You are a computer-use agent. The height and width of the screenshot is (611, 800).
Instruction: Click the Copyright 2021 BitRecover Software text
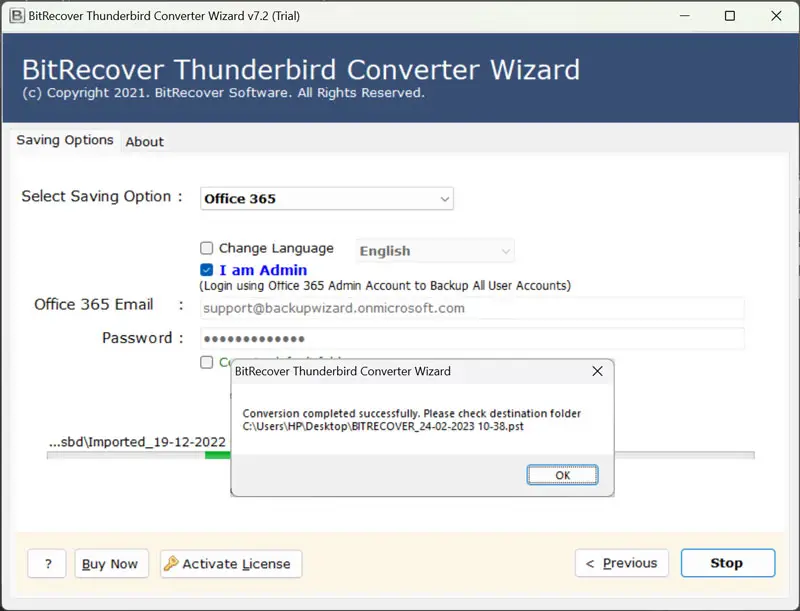(223, 93)
